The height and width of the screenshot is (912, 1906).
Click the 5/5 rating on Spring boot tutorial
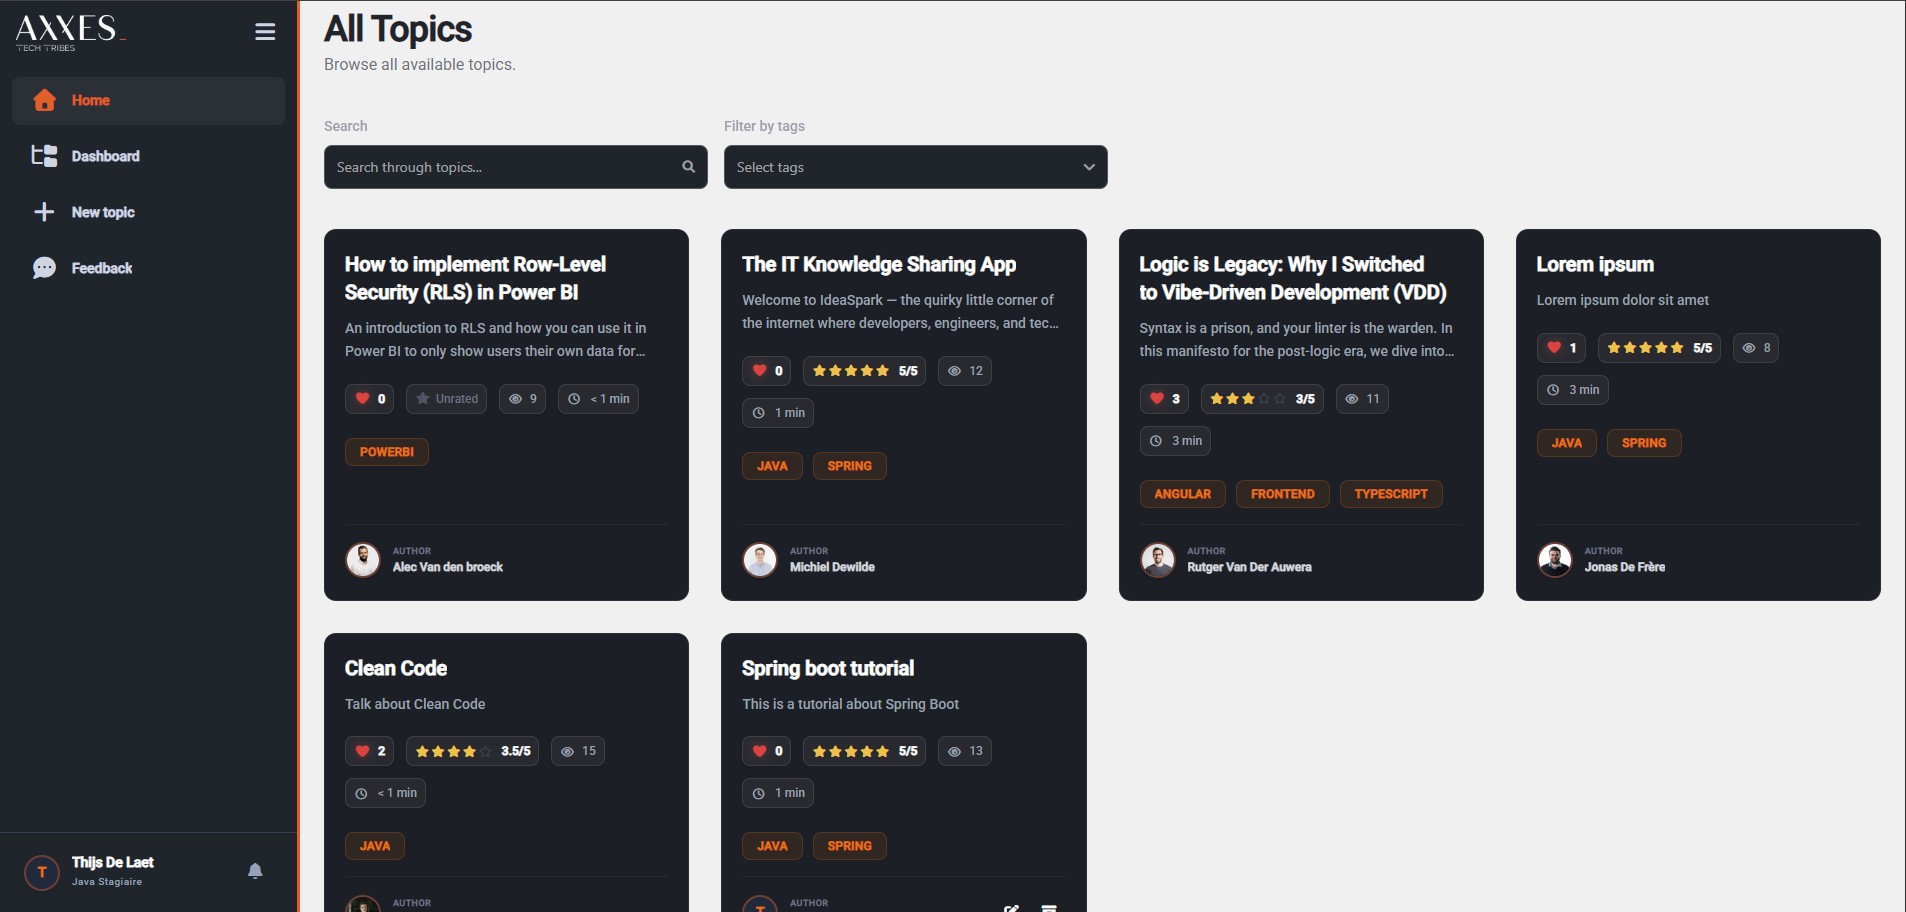(x=864, y=751)
